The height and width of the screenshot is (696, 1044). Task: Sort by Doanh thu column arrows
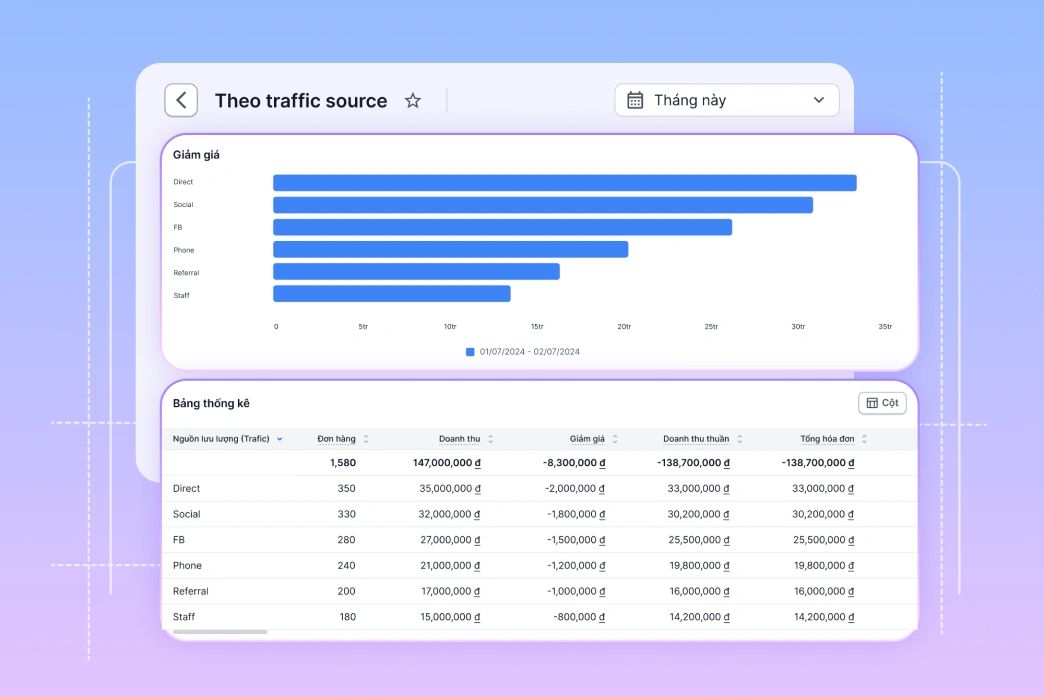[490, 439]
